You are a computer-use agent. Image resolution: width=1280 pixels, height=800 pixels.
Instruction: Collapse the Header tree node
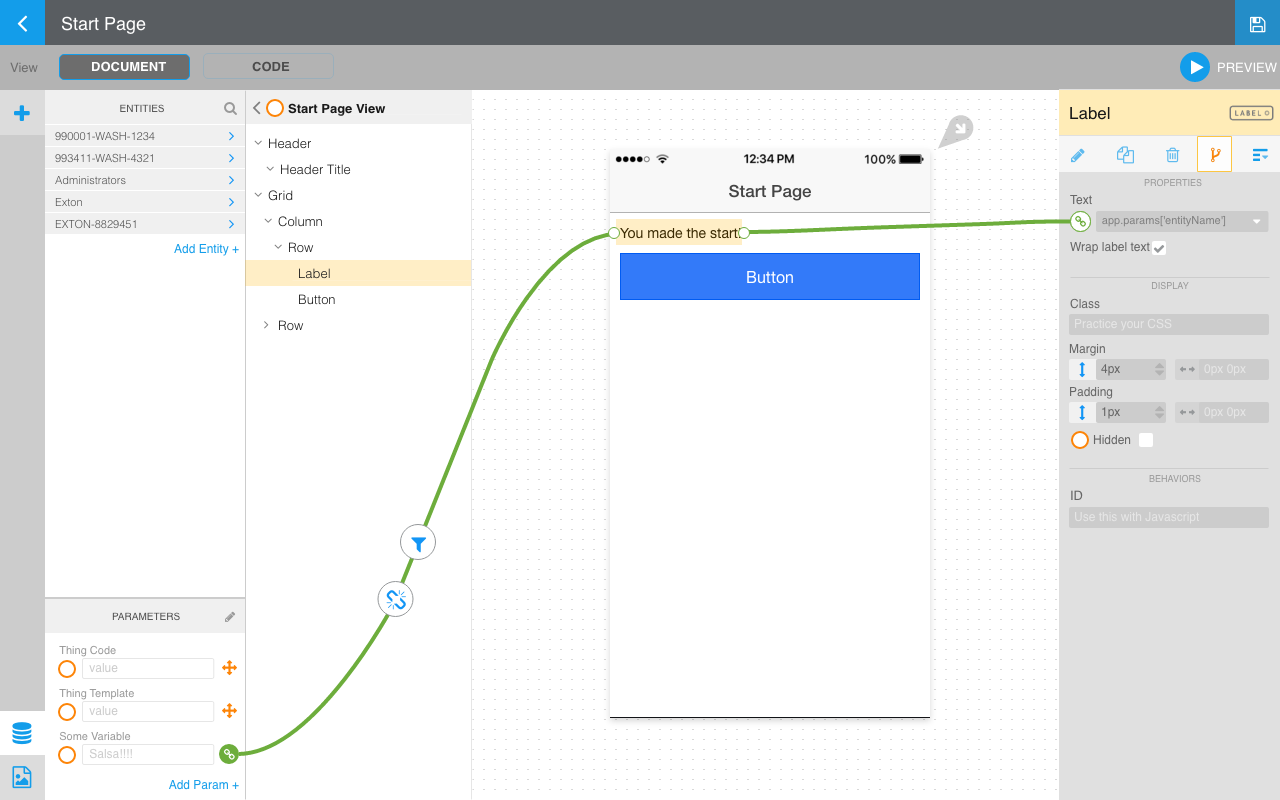pos(258,143)
